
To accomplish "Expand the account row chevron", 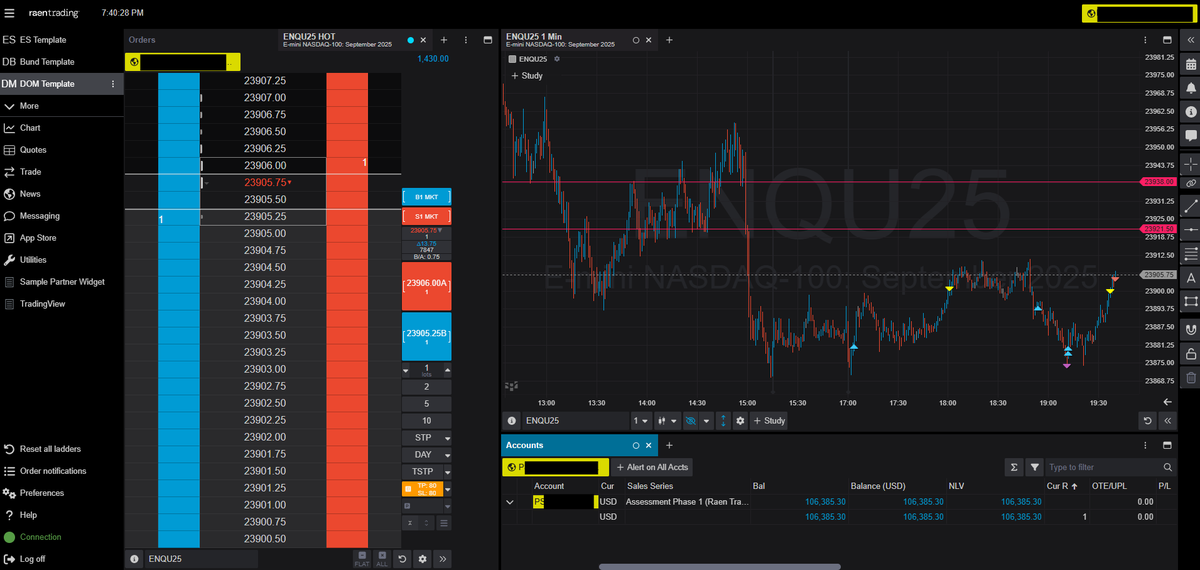I will tap(512, 502).
